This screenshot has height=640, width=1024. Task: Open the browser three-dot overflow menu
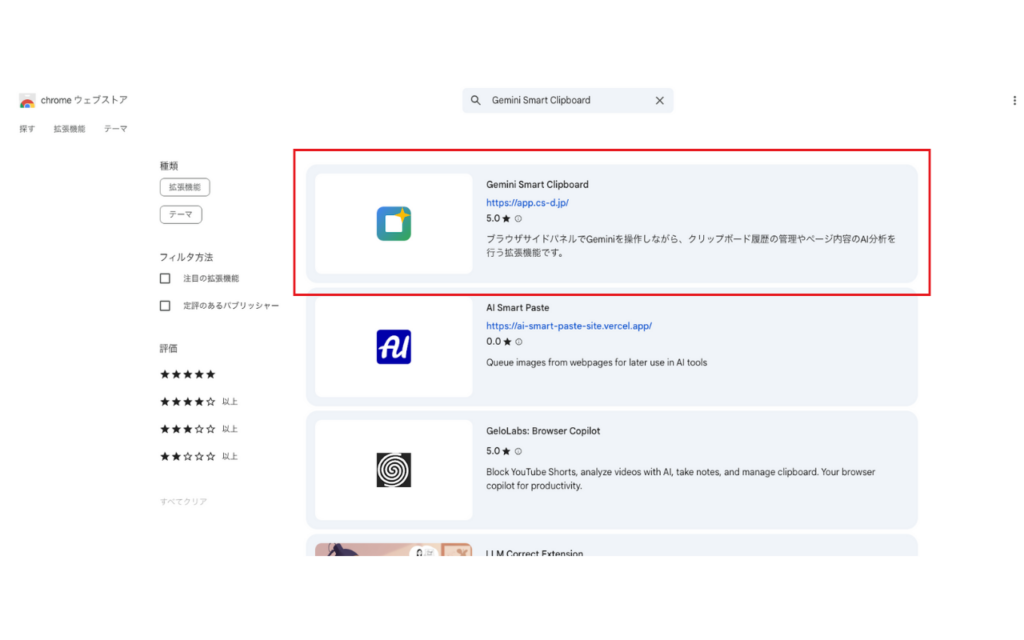[x=1015, y=100]
